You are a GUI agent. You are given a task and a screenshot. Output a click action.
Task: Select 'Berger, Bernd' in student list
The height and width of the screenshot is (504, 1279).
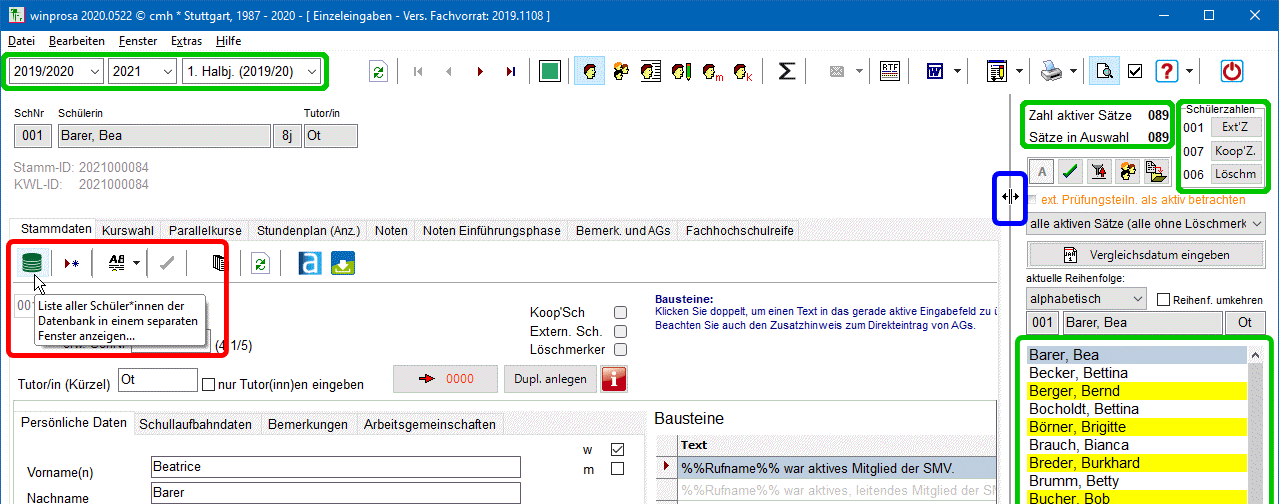pyautogui.click(x=1074, y=391)
